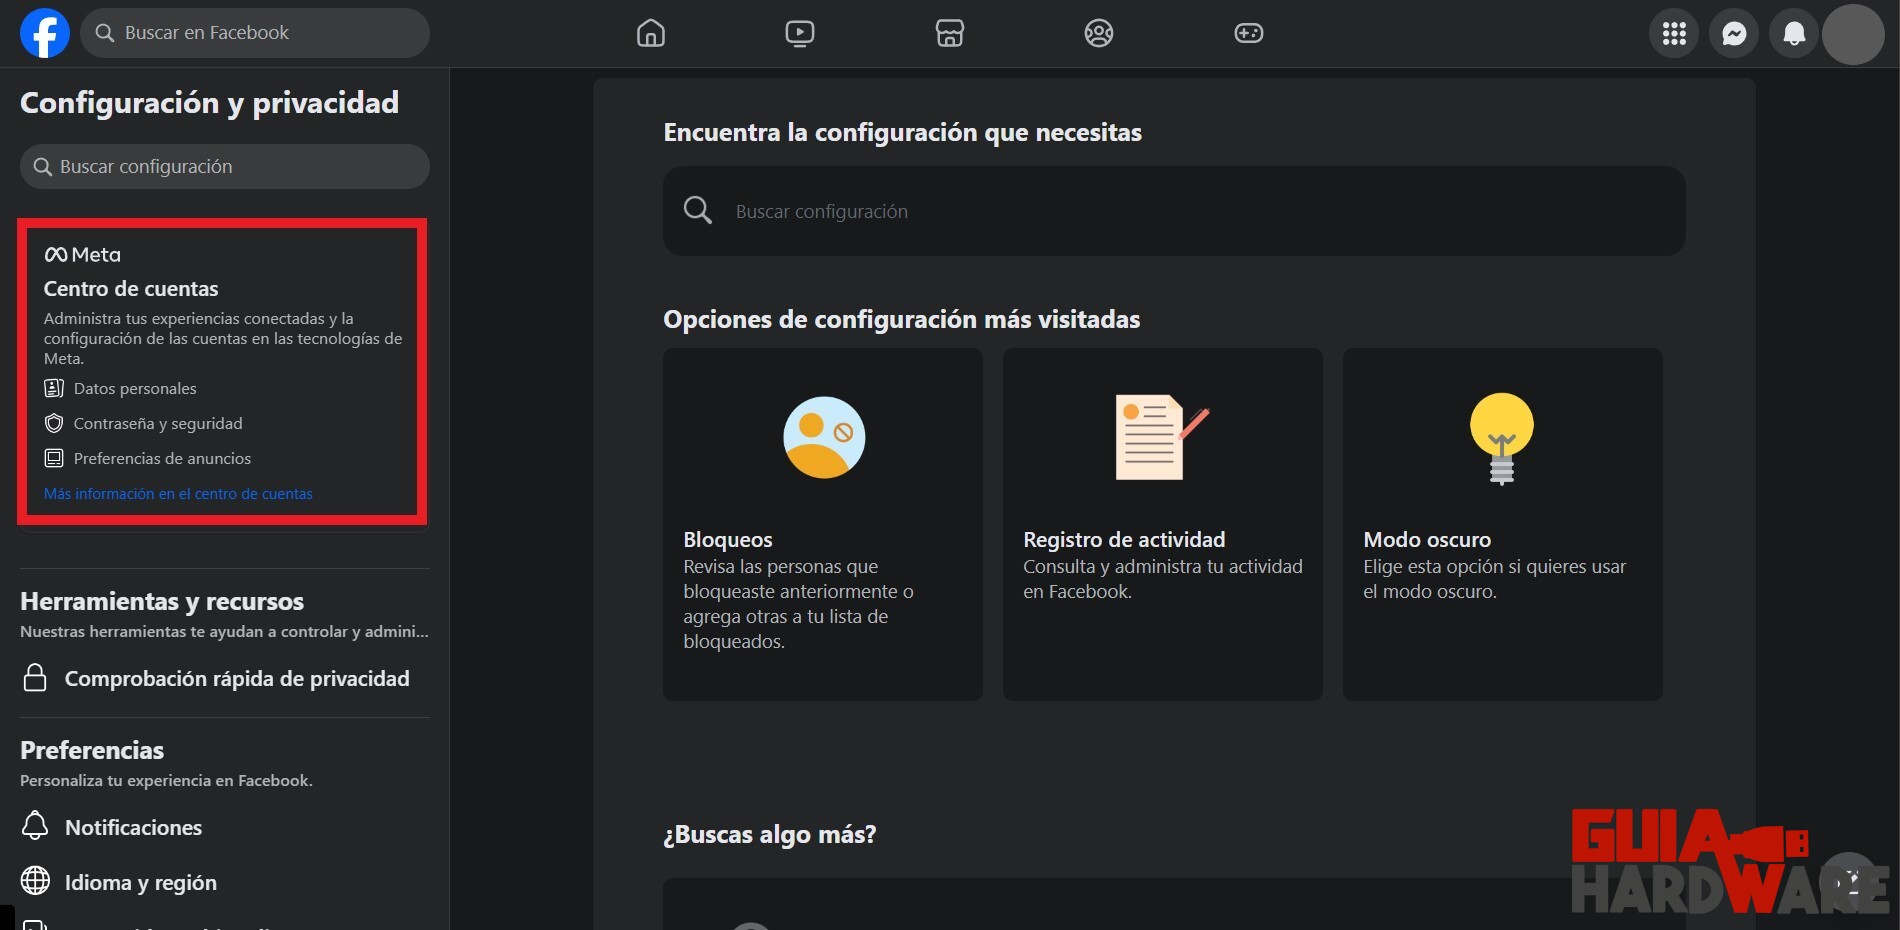Focus the Buscar en Facebook search field
The width and height of the screenshot is (1900, 930).
pyautogui.click(x=255, y=33)
